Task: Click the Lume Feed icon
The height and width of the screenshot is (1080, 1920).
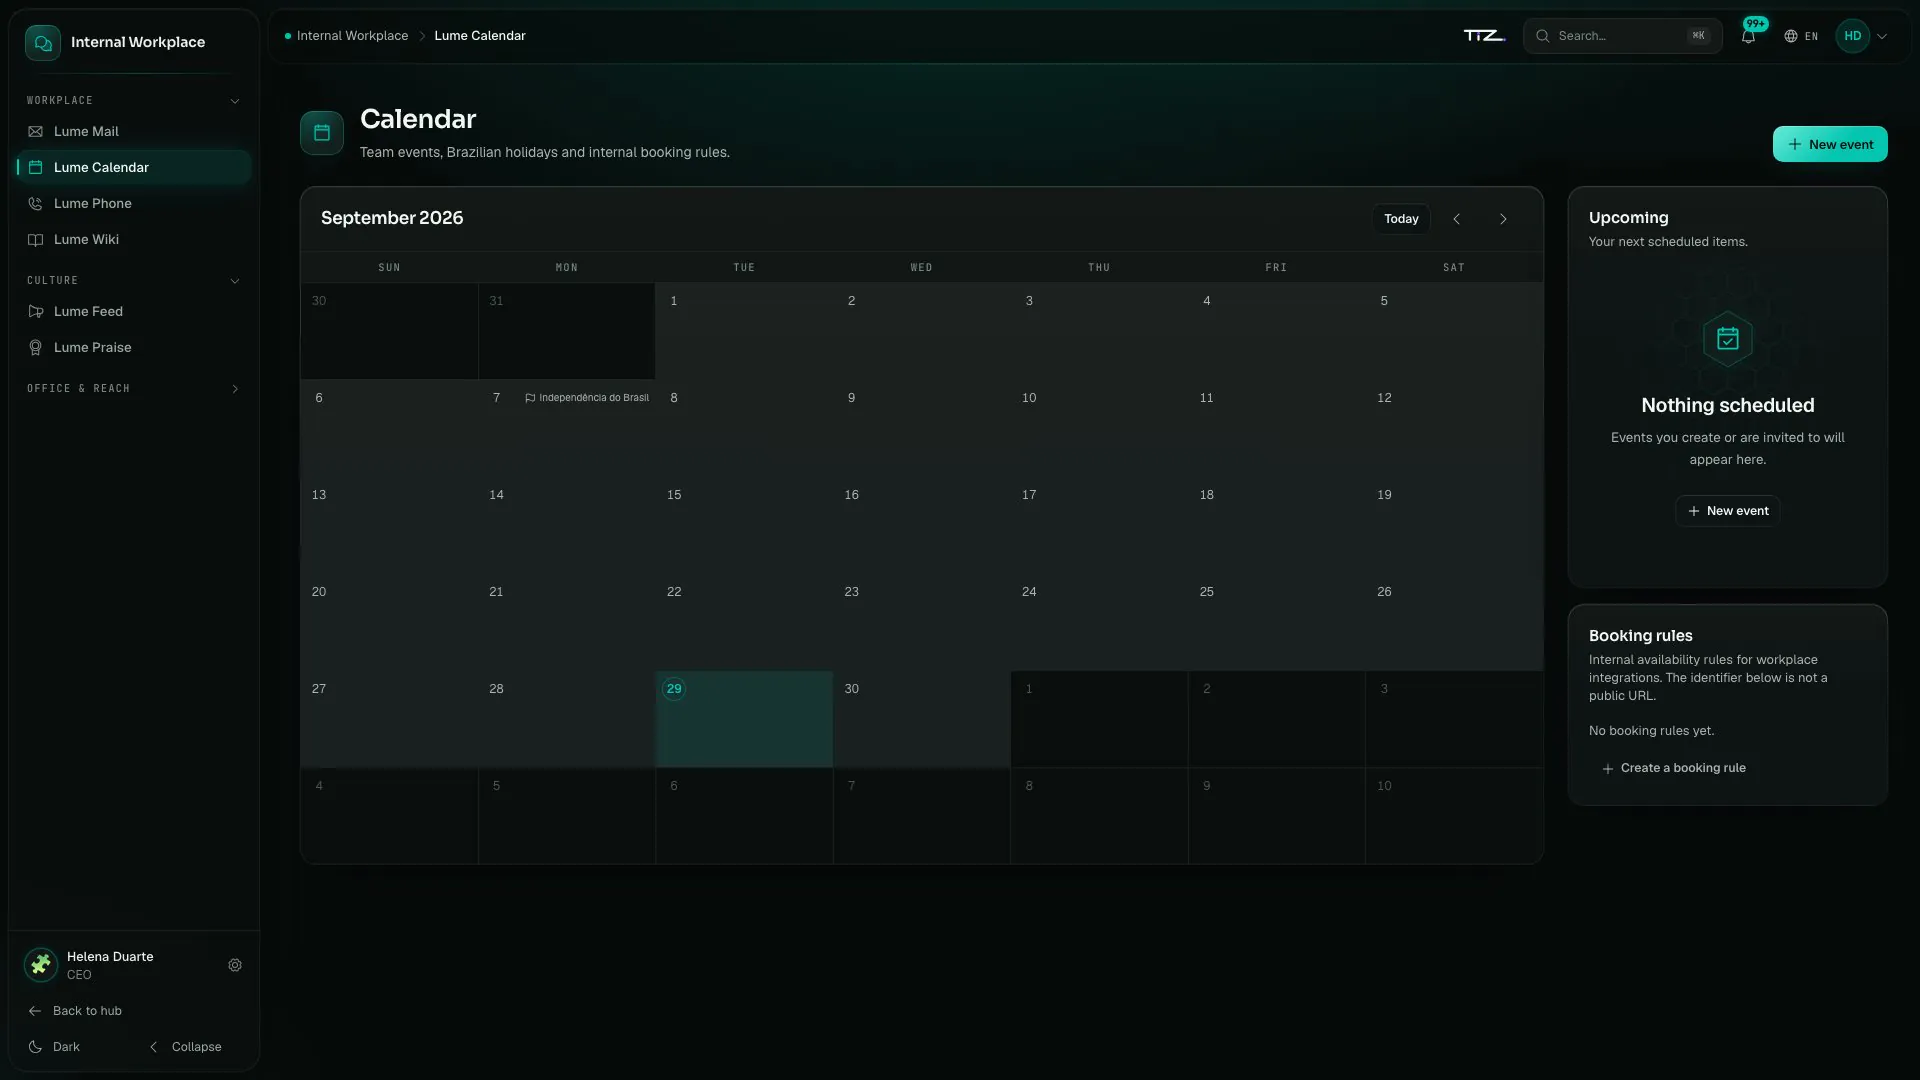Action: (x=36, y=311)
